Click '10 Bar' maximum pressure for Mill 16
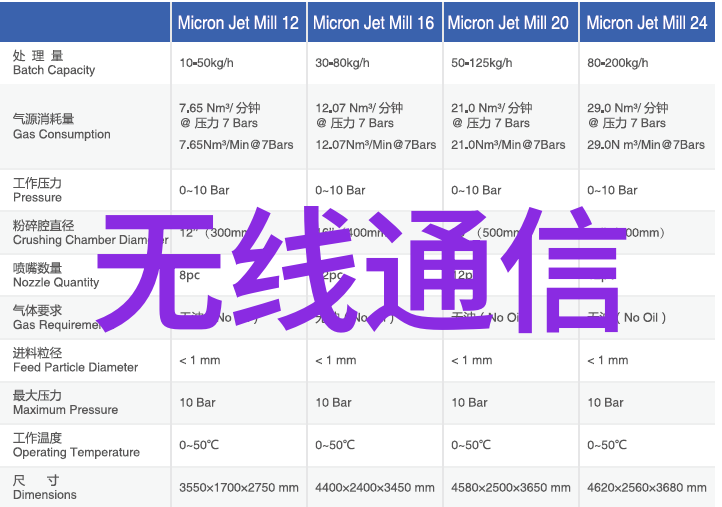The width and height of the screenshot is (722, 507). 333,402
